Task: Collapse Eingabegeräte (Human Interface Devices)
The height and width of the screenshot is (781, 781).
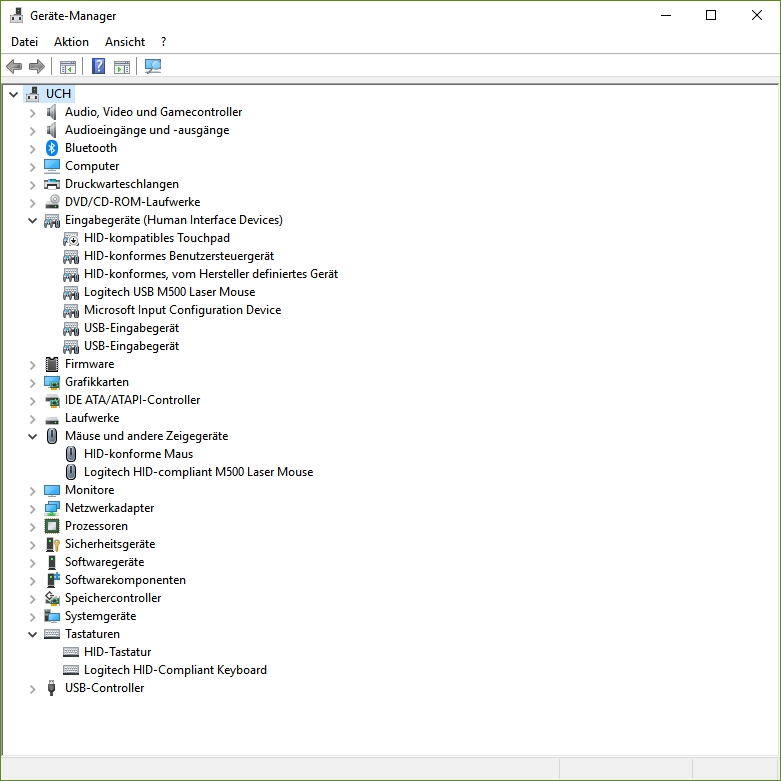Action: (x=32, y=220)
